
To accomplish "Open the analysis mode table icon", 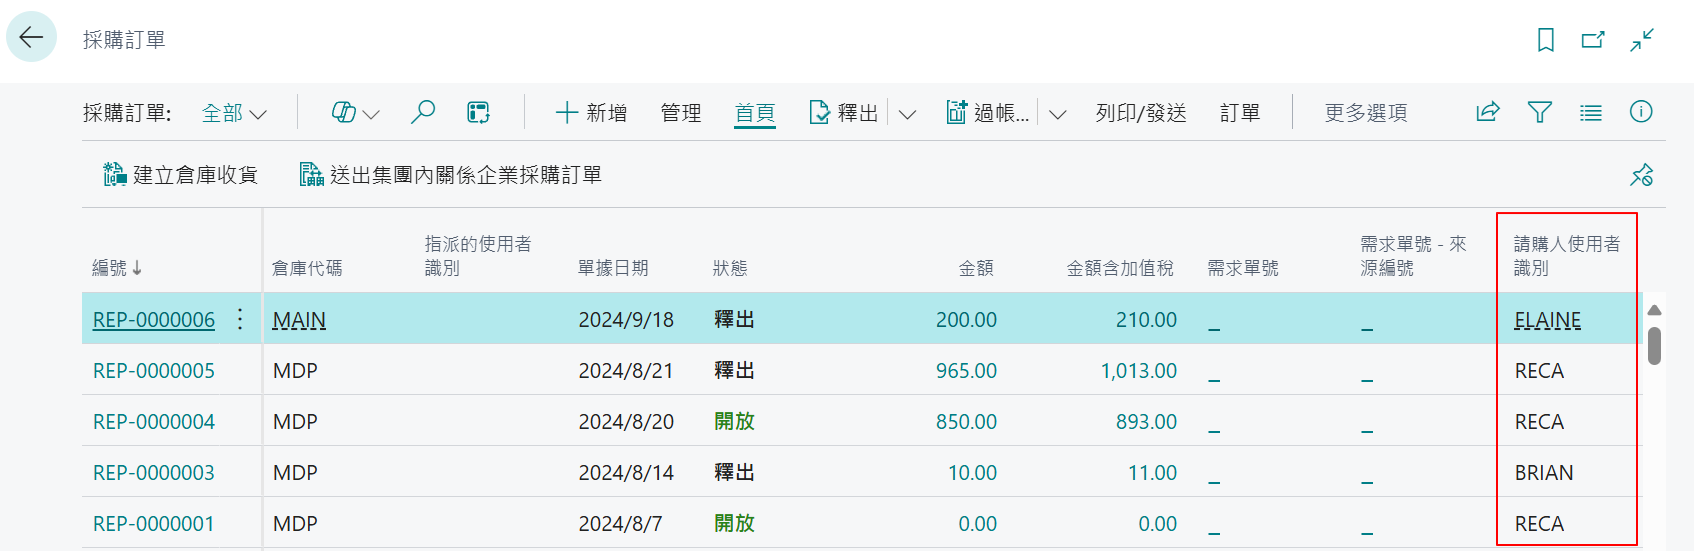I will point(479,112).
